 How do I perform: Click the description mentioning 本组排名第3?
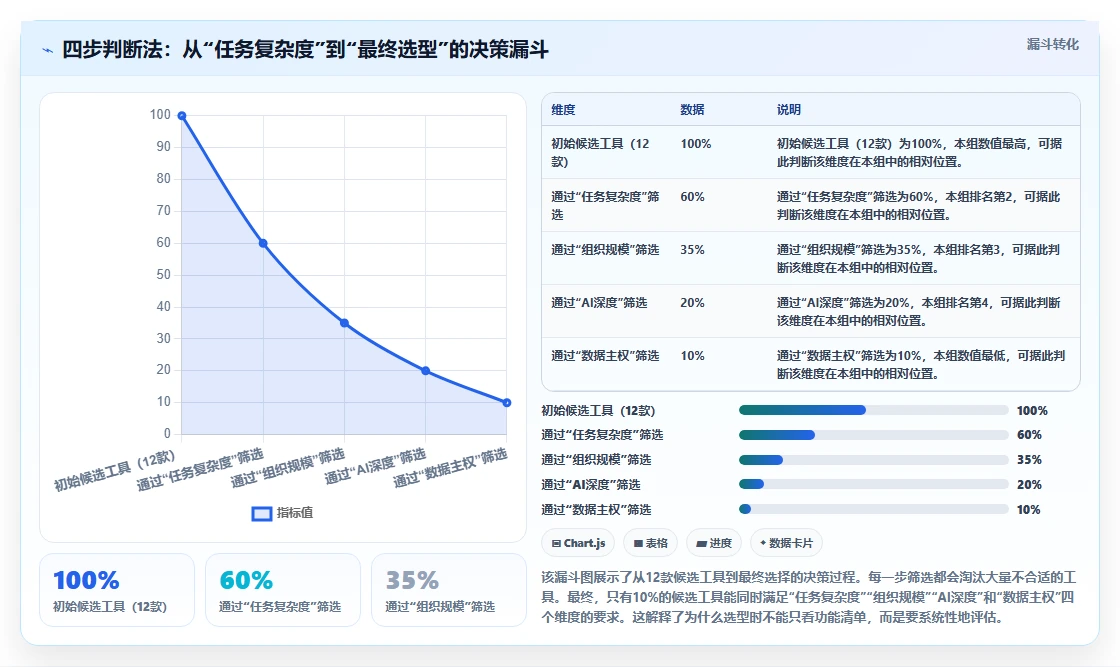click(x=919, y=259)
